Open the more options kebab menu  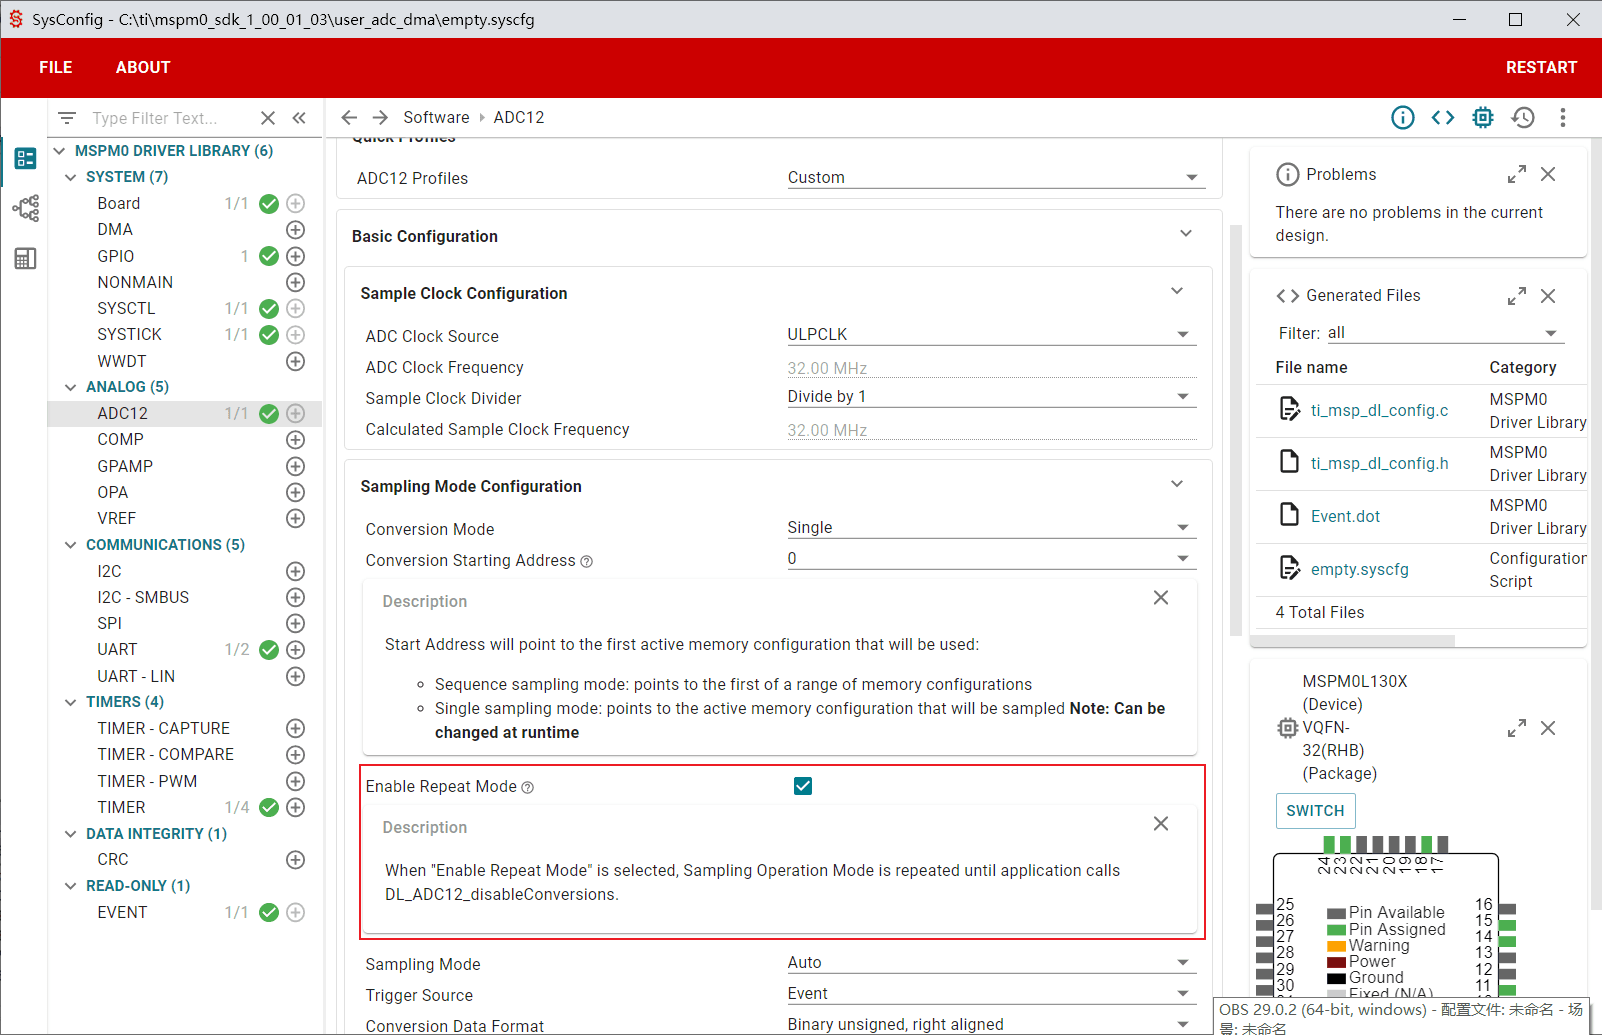click(x=1563, y=117)
